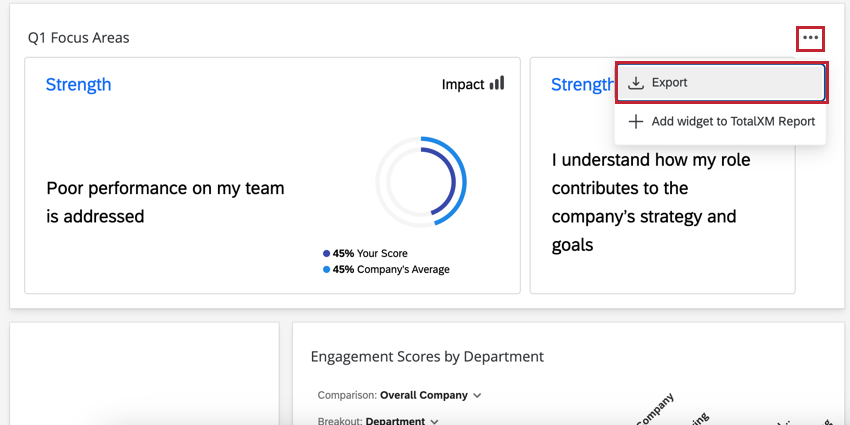Click the Engagement Scores by Department title

(x=427, y=356)
